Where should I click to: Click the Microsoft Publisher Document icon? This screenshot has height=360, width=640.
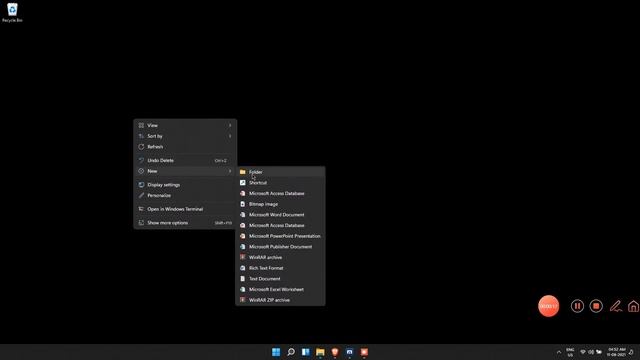[x=242, y=247]
